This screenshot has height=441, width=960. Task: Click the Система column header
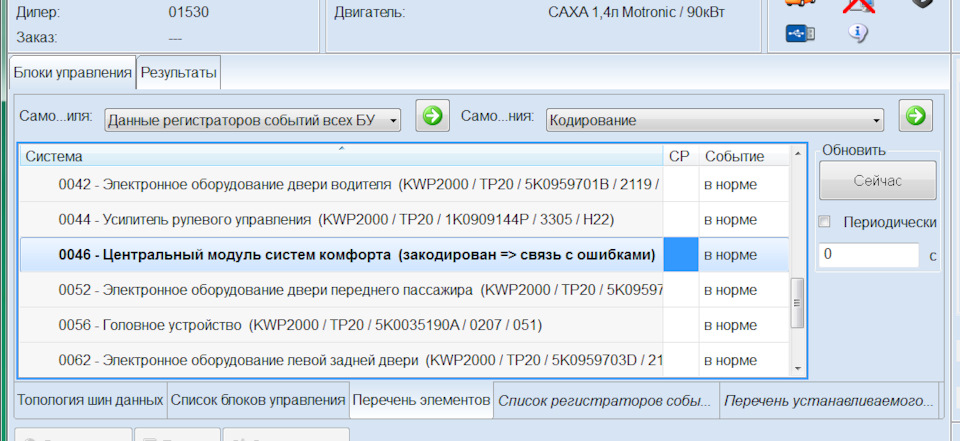coord(342,156)
